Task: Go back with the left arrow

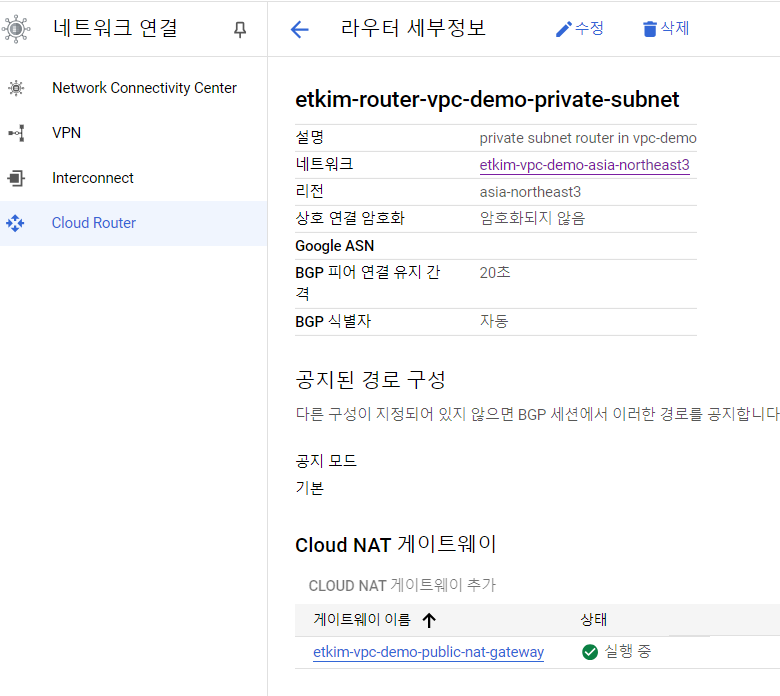Action: tap(299, 29)
